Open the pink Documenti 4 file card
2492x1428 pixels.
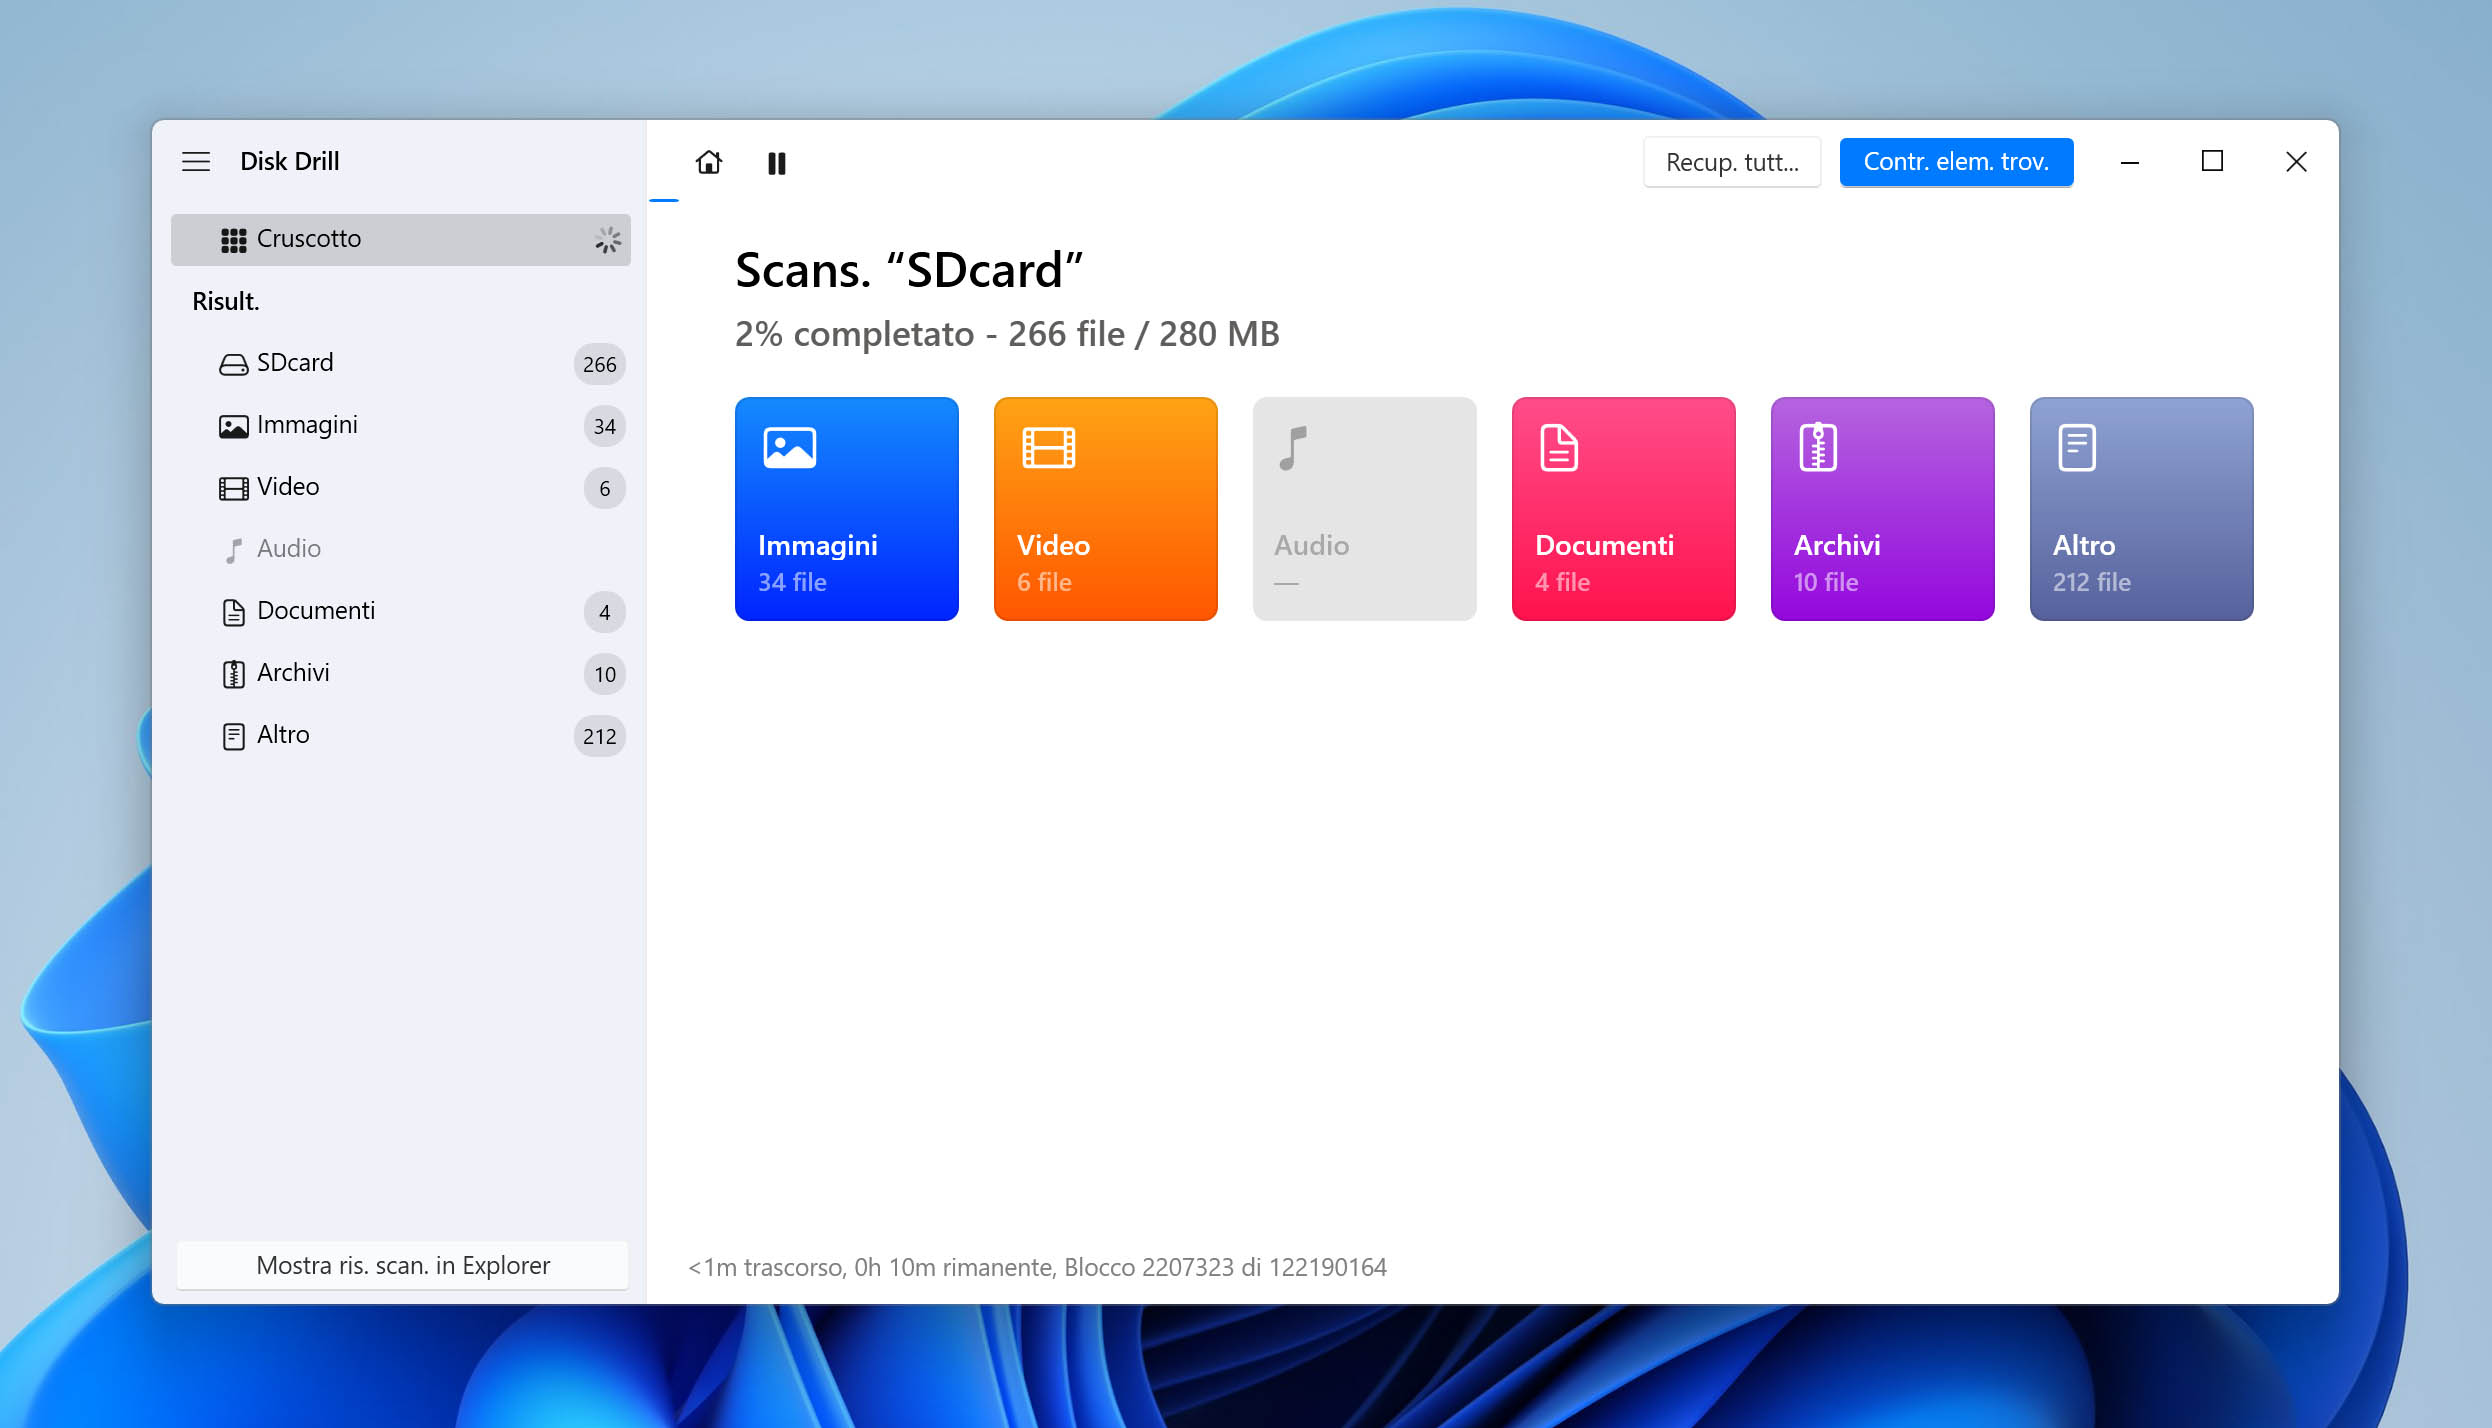(1624, 509)
